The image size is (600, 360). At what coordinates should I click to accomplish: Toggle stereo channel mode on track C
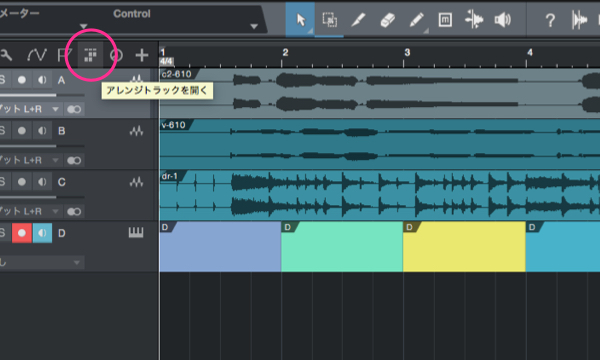pyautogui.click(x=74, y=212)
